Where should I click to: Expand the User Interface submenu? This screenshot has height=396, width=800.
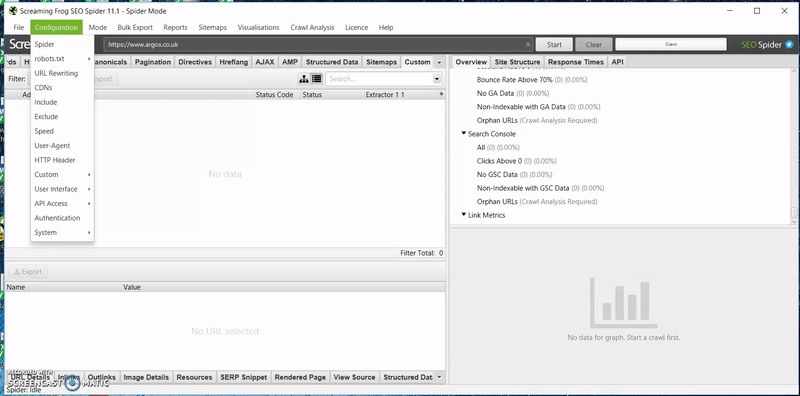pos(62,189)
